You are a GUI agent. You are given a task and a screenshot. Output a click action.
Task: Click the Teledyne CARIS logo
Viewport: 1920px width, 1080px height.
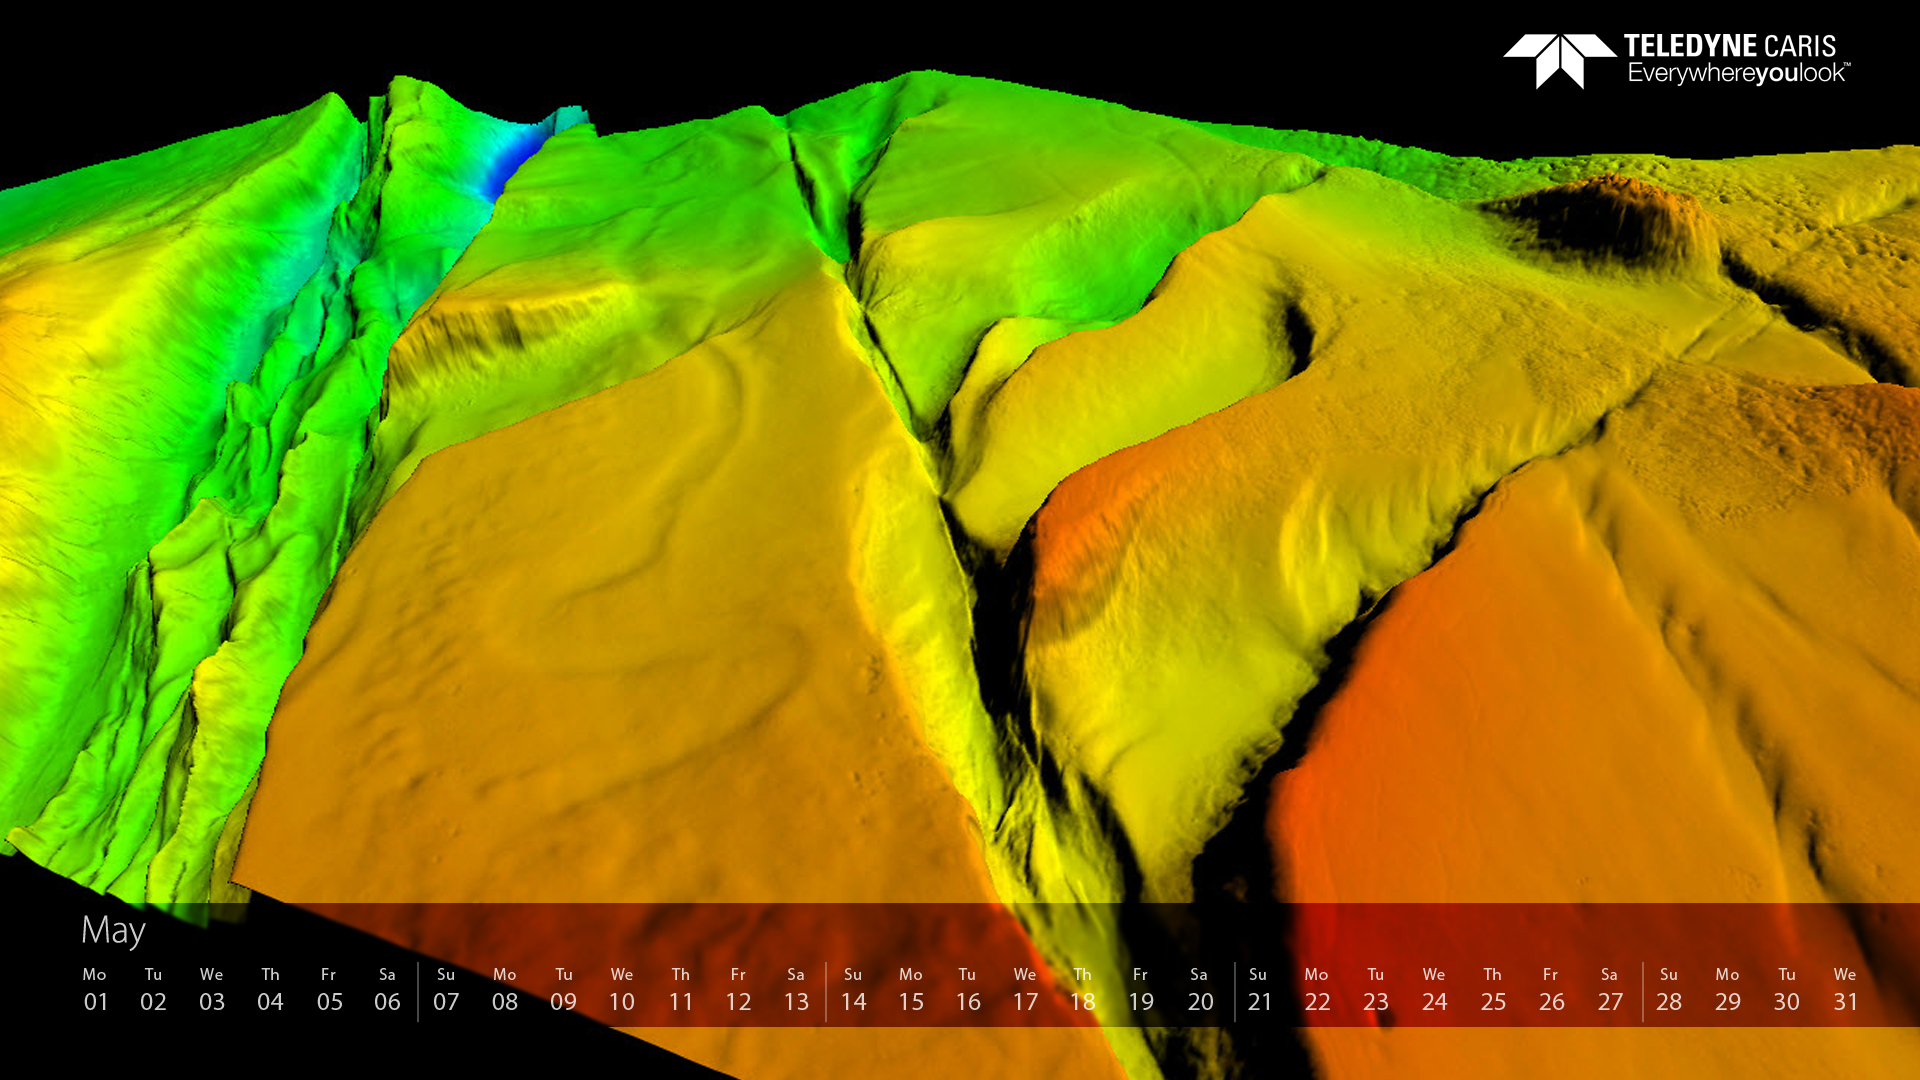point(1677,61)
